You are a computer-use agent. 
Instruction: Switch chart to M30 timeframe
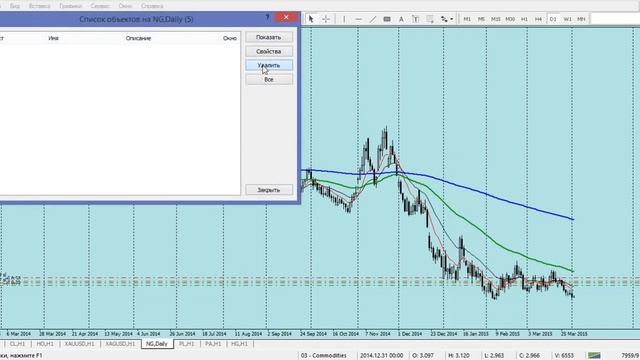point(510,19)
